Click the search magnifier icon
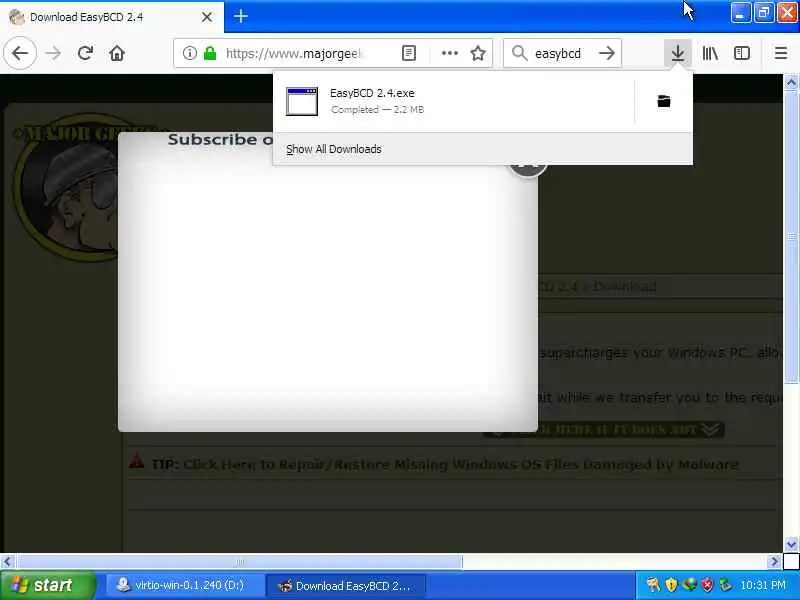The width and height of the screenshot is (800, 600). pos(519,53)
